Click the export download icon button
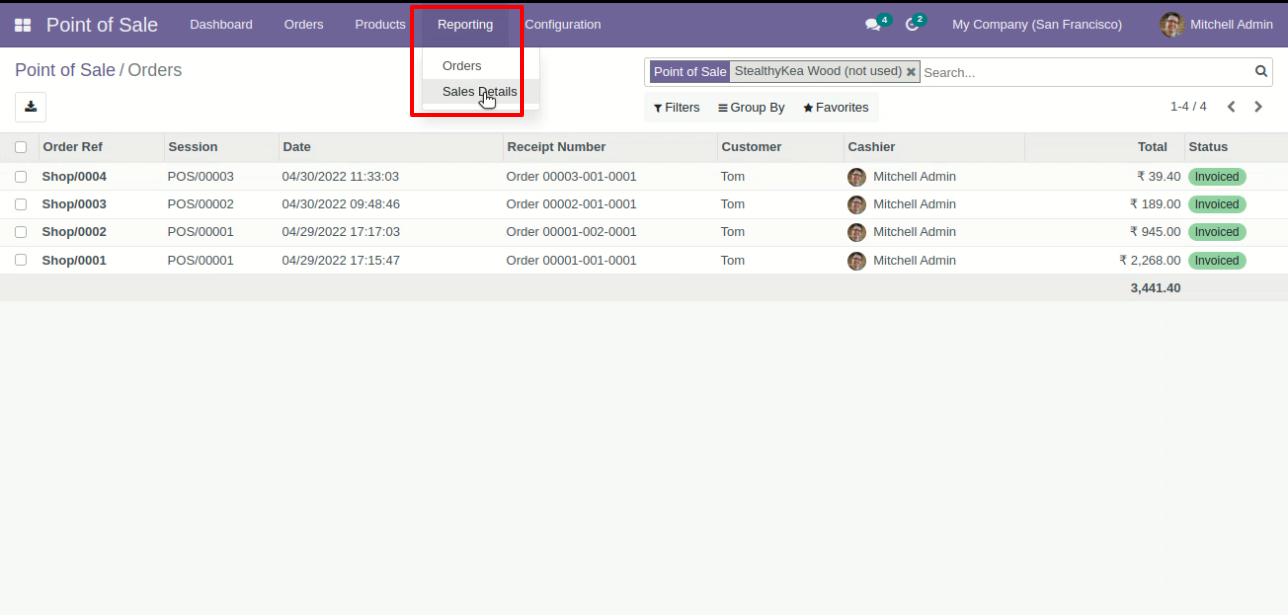This screenshot has width=1288, height=615. (30, 107)
